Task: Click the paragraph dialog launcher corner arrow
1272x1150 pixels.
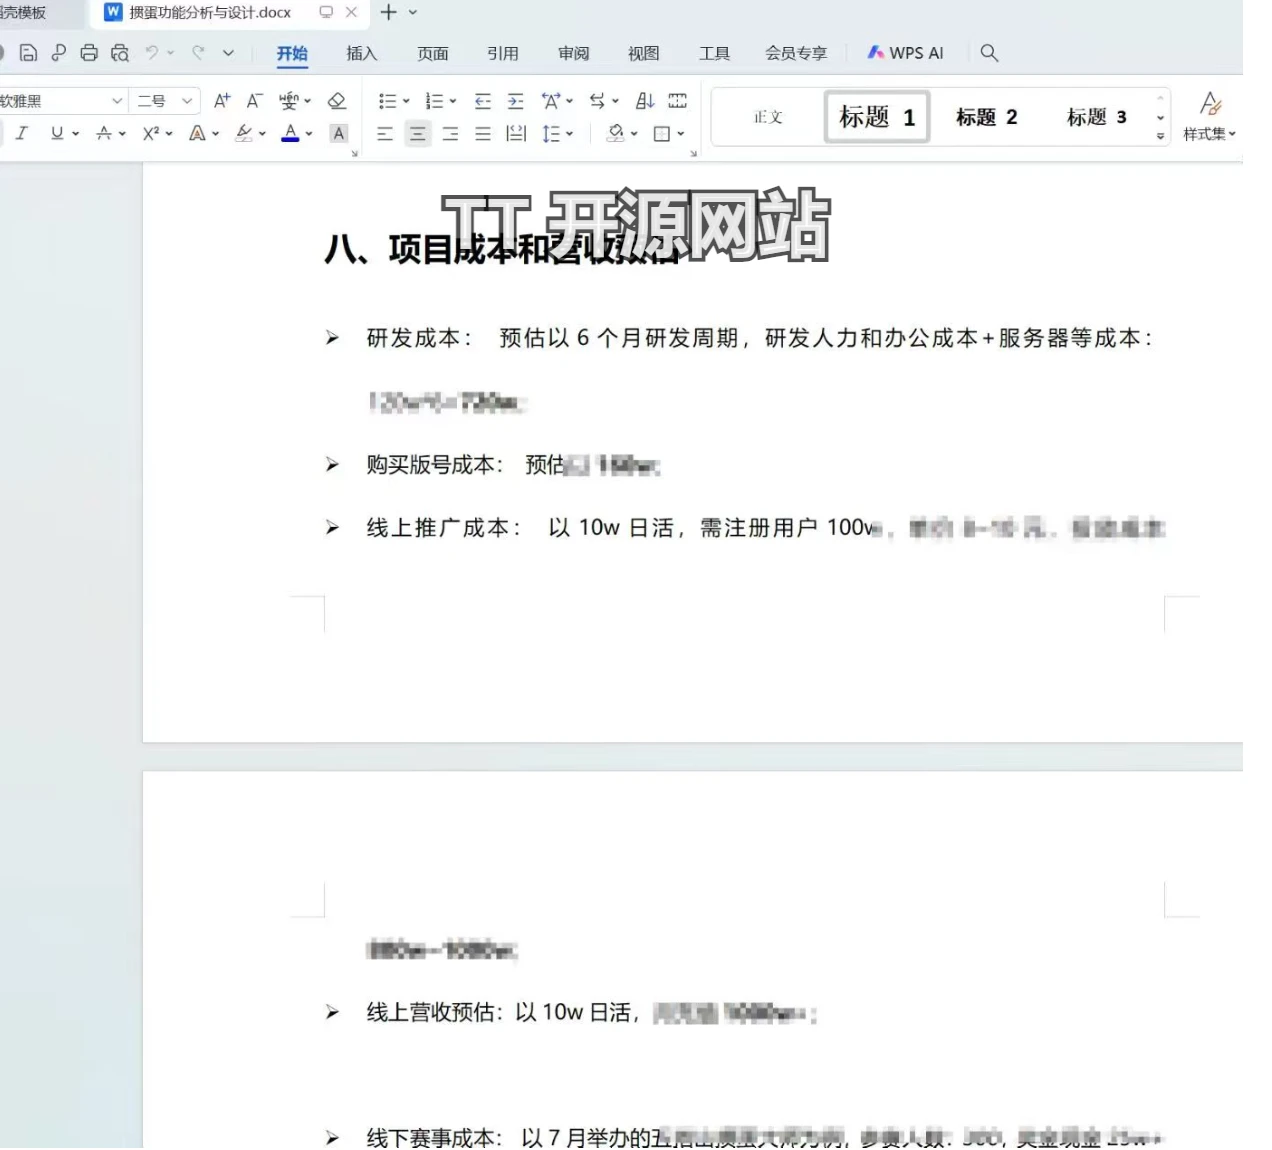Action: 694,154
